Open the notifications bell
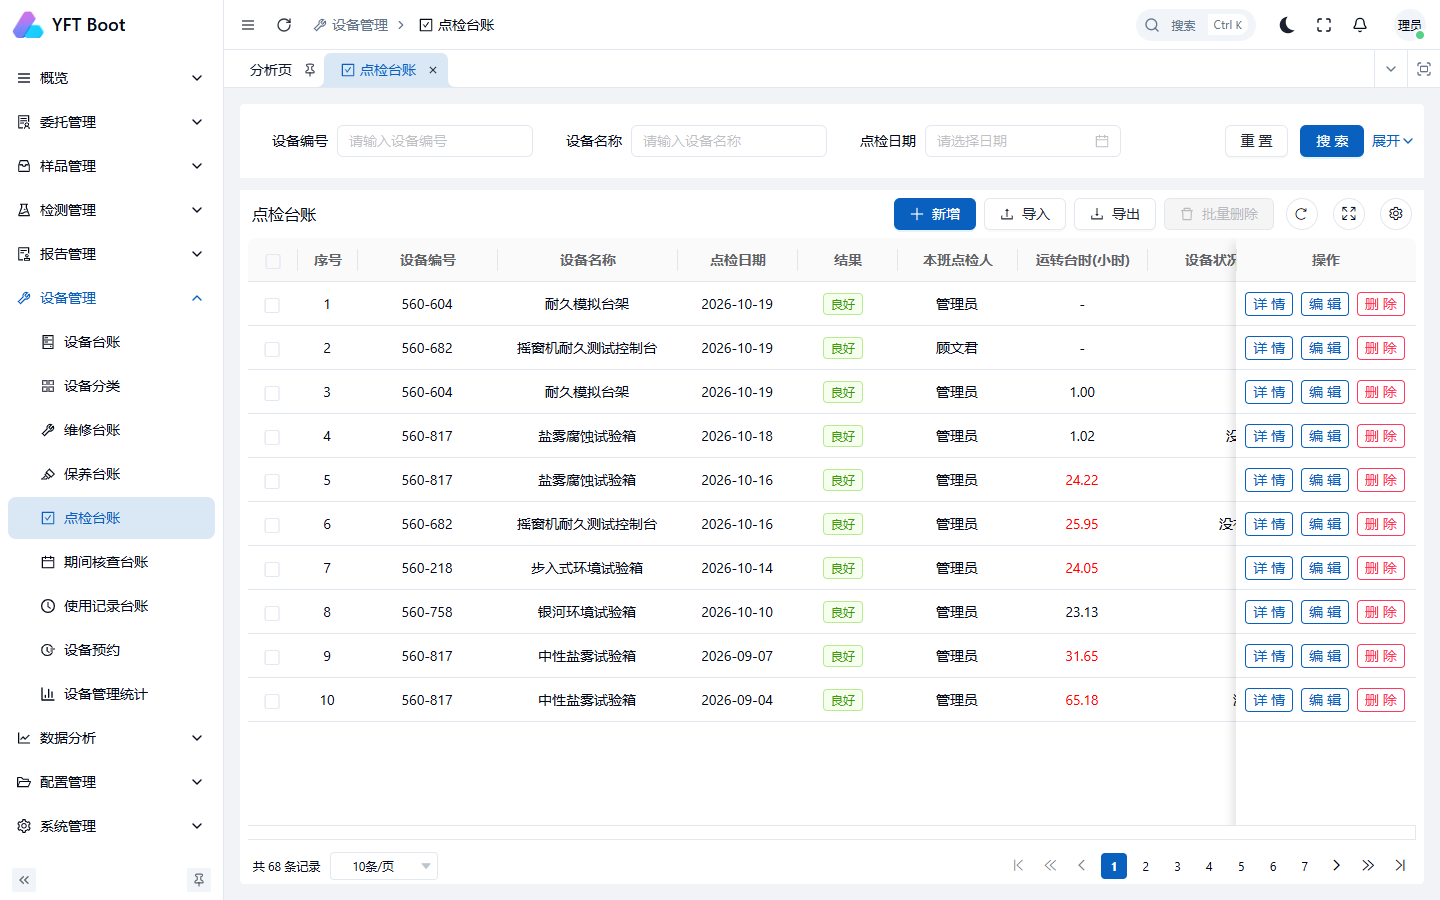 1360,25
